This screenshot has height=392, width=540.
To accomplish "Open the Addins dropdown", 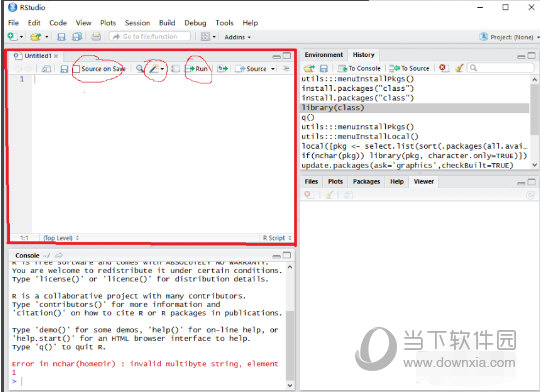I will click(x=237, y=37).
